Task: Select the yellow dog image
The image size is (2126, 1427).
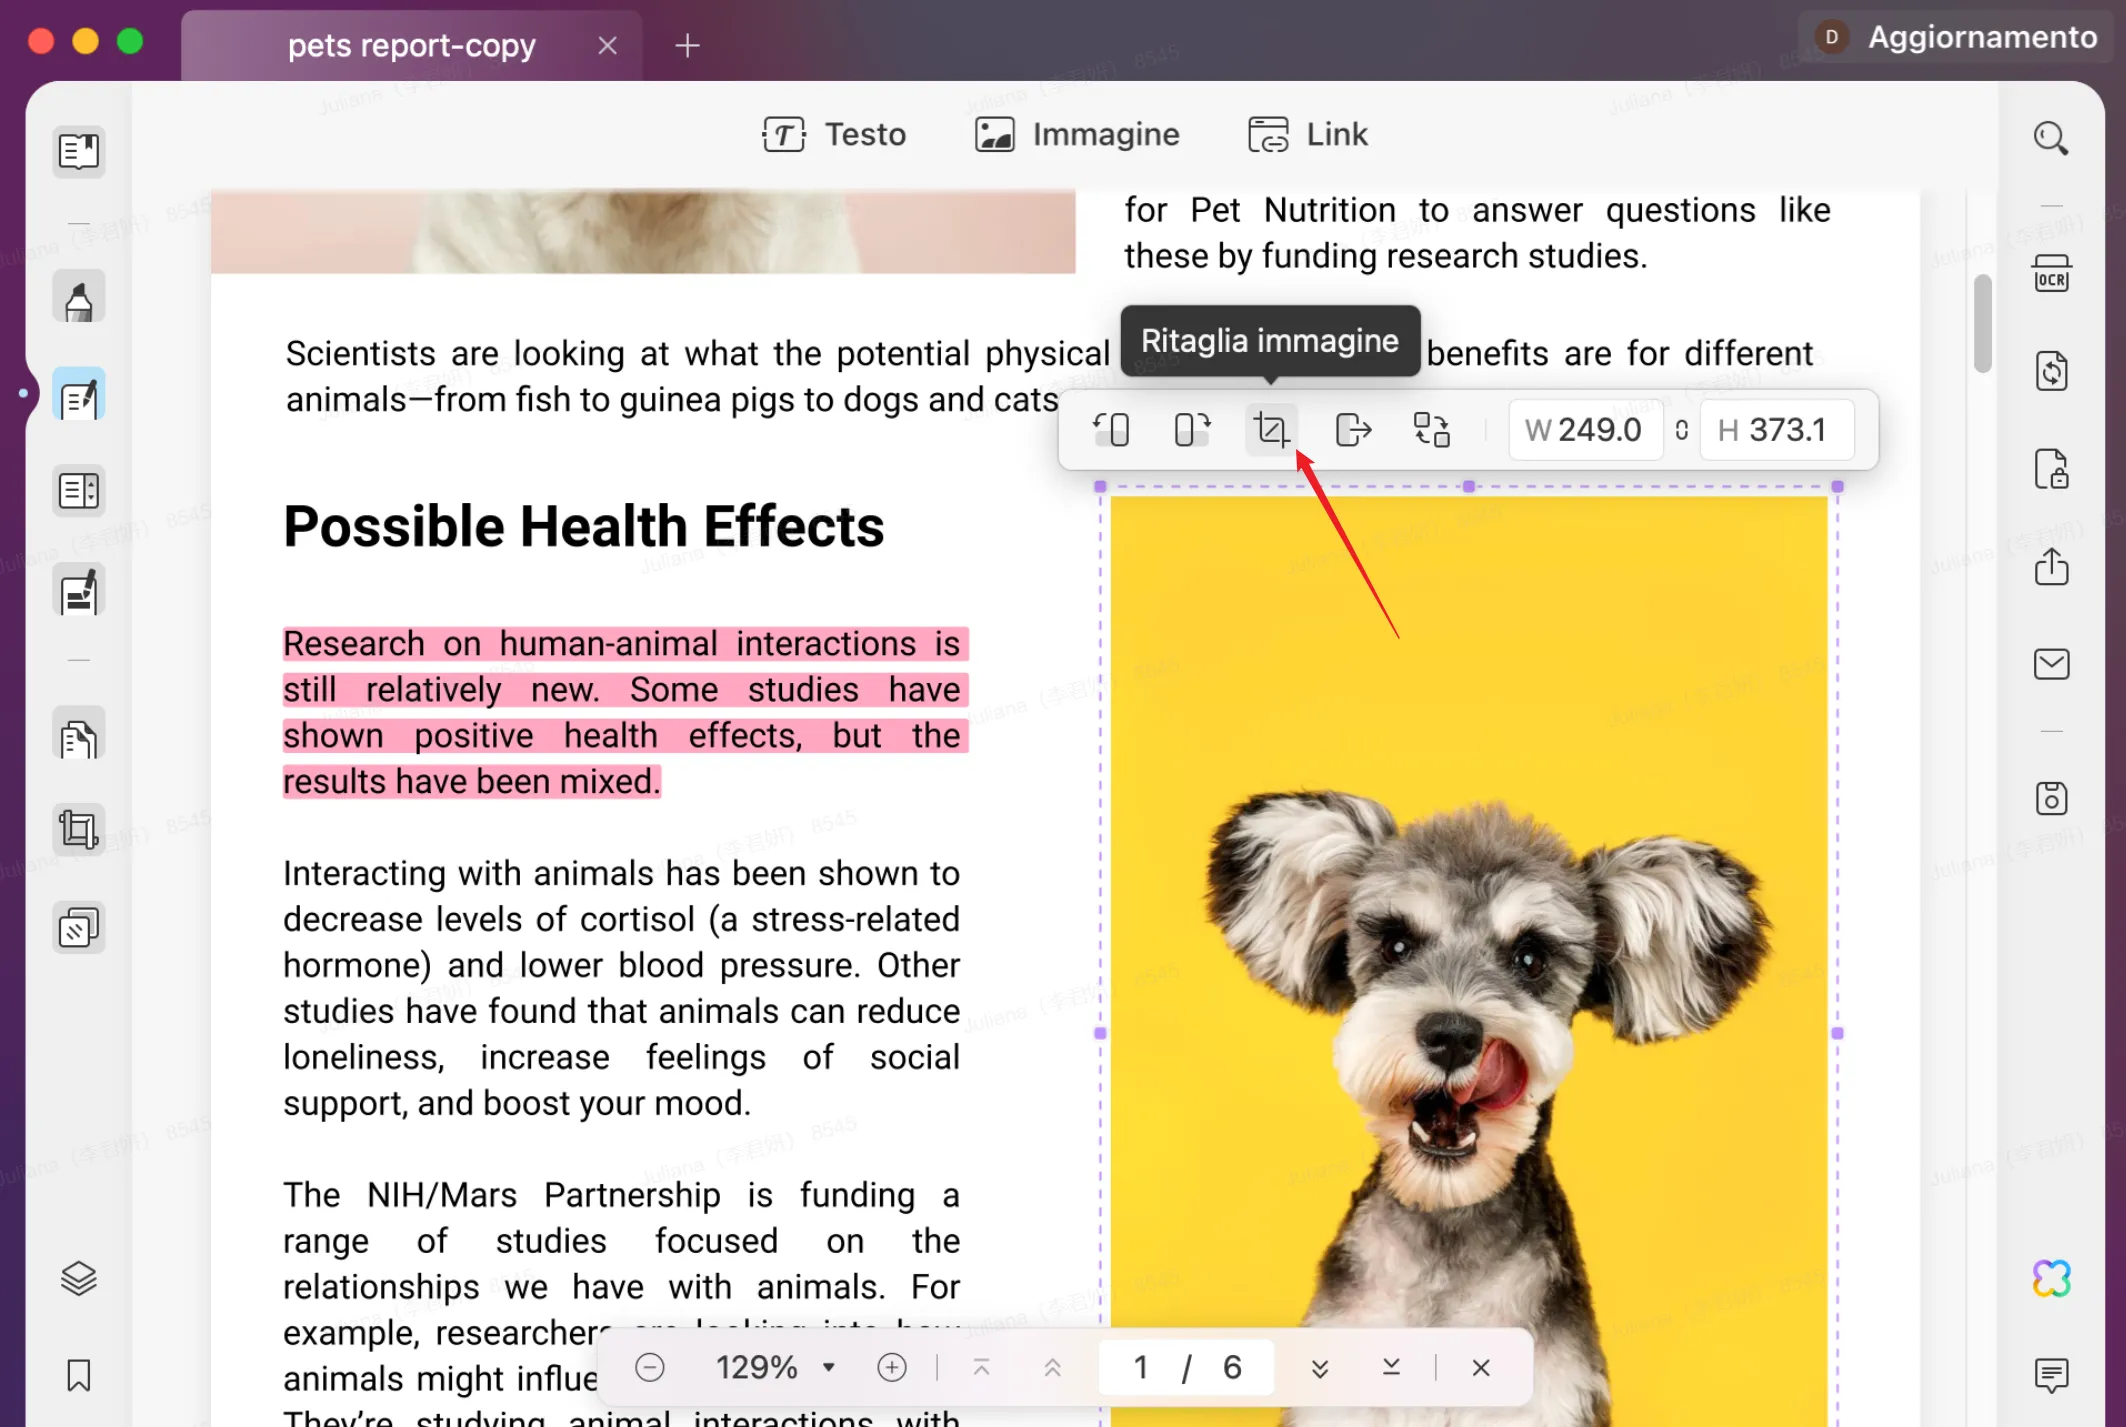Action: [1469, 960]
